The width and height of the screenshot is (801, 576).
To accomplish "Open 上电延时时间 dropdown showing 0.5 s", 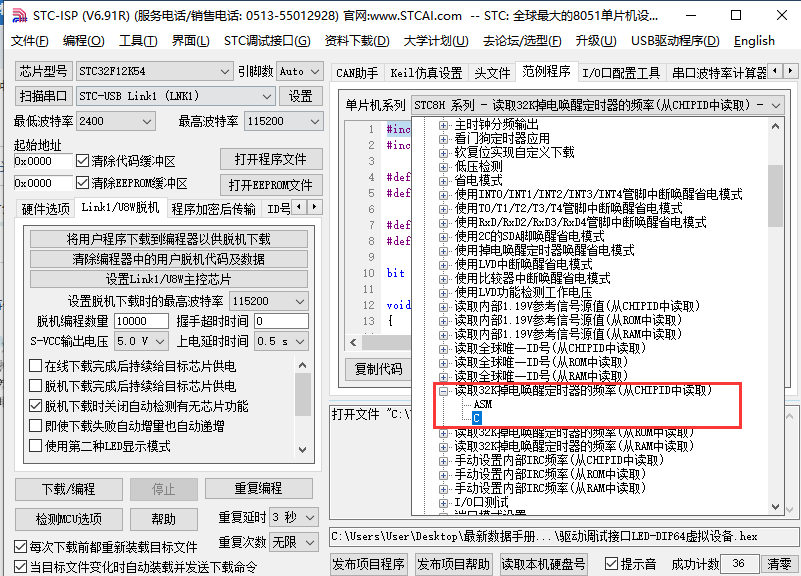I will pyautogui.click(x=281, y=341).
